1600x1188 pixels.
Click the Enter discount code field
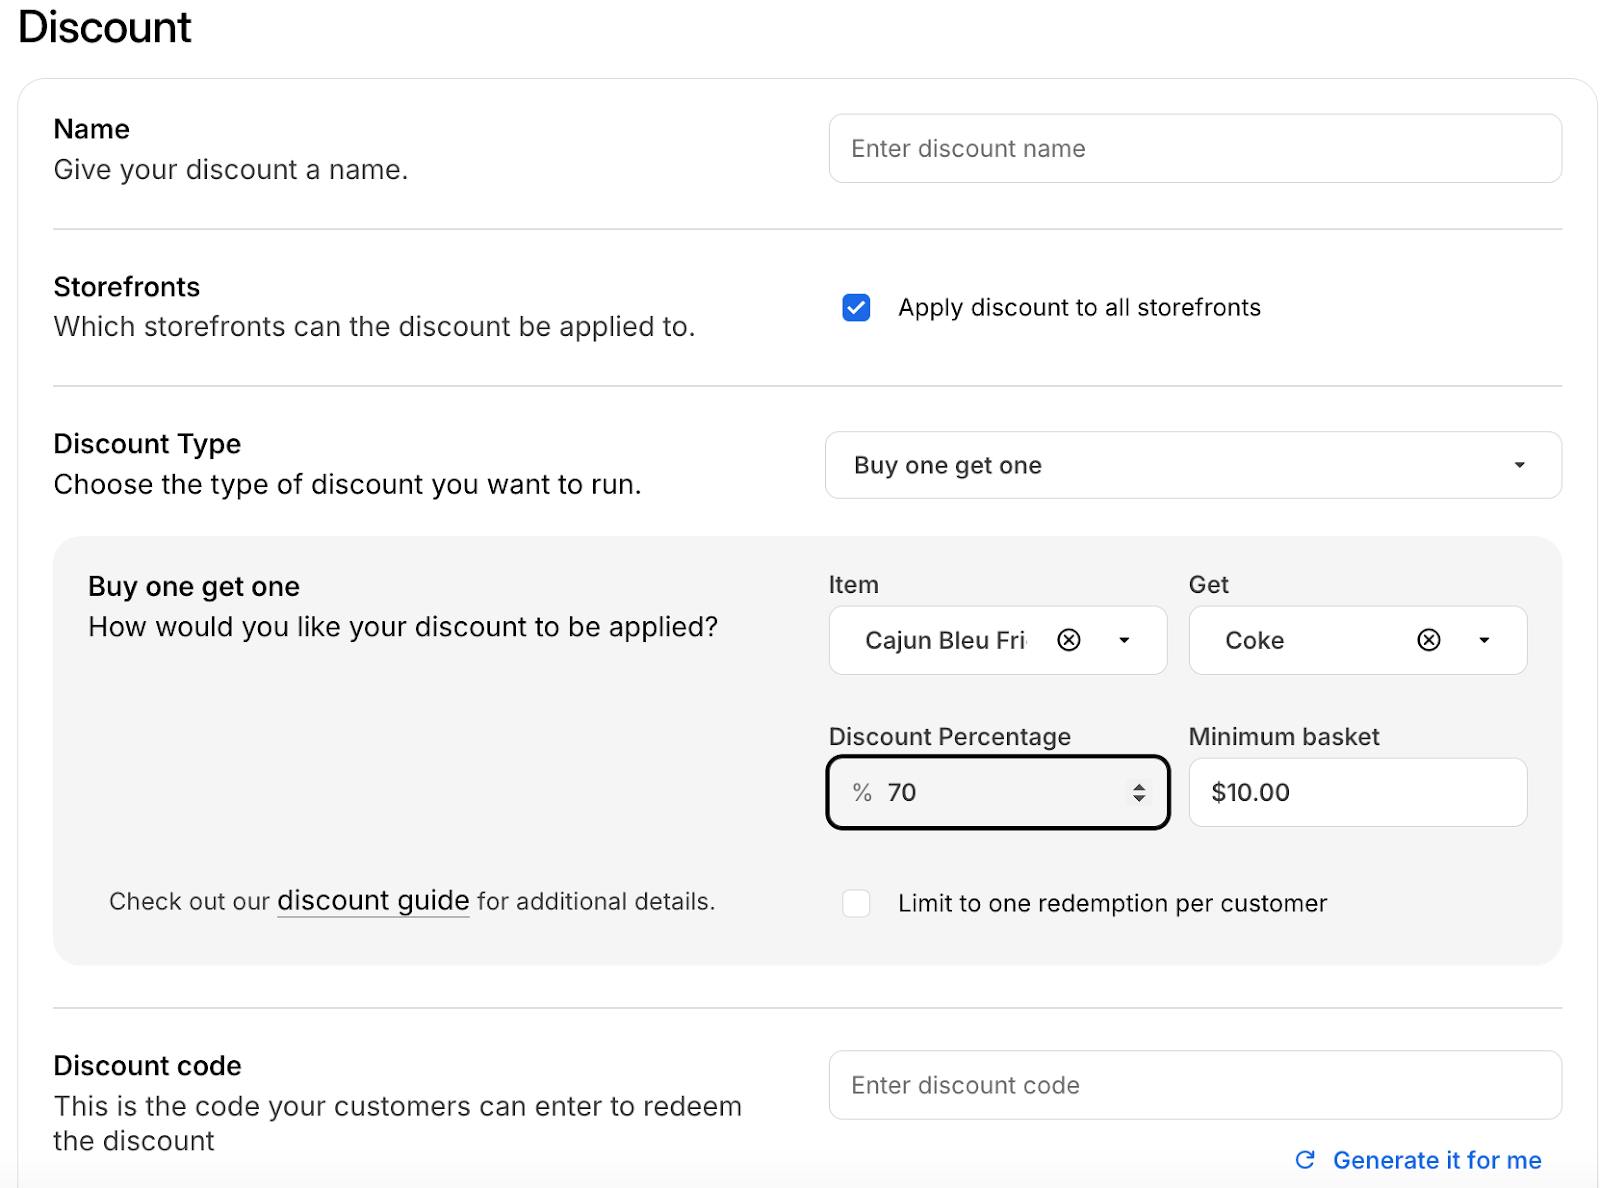(x=1194, y=1085)
